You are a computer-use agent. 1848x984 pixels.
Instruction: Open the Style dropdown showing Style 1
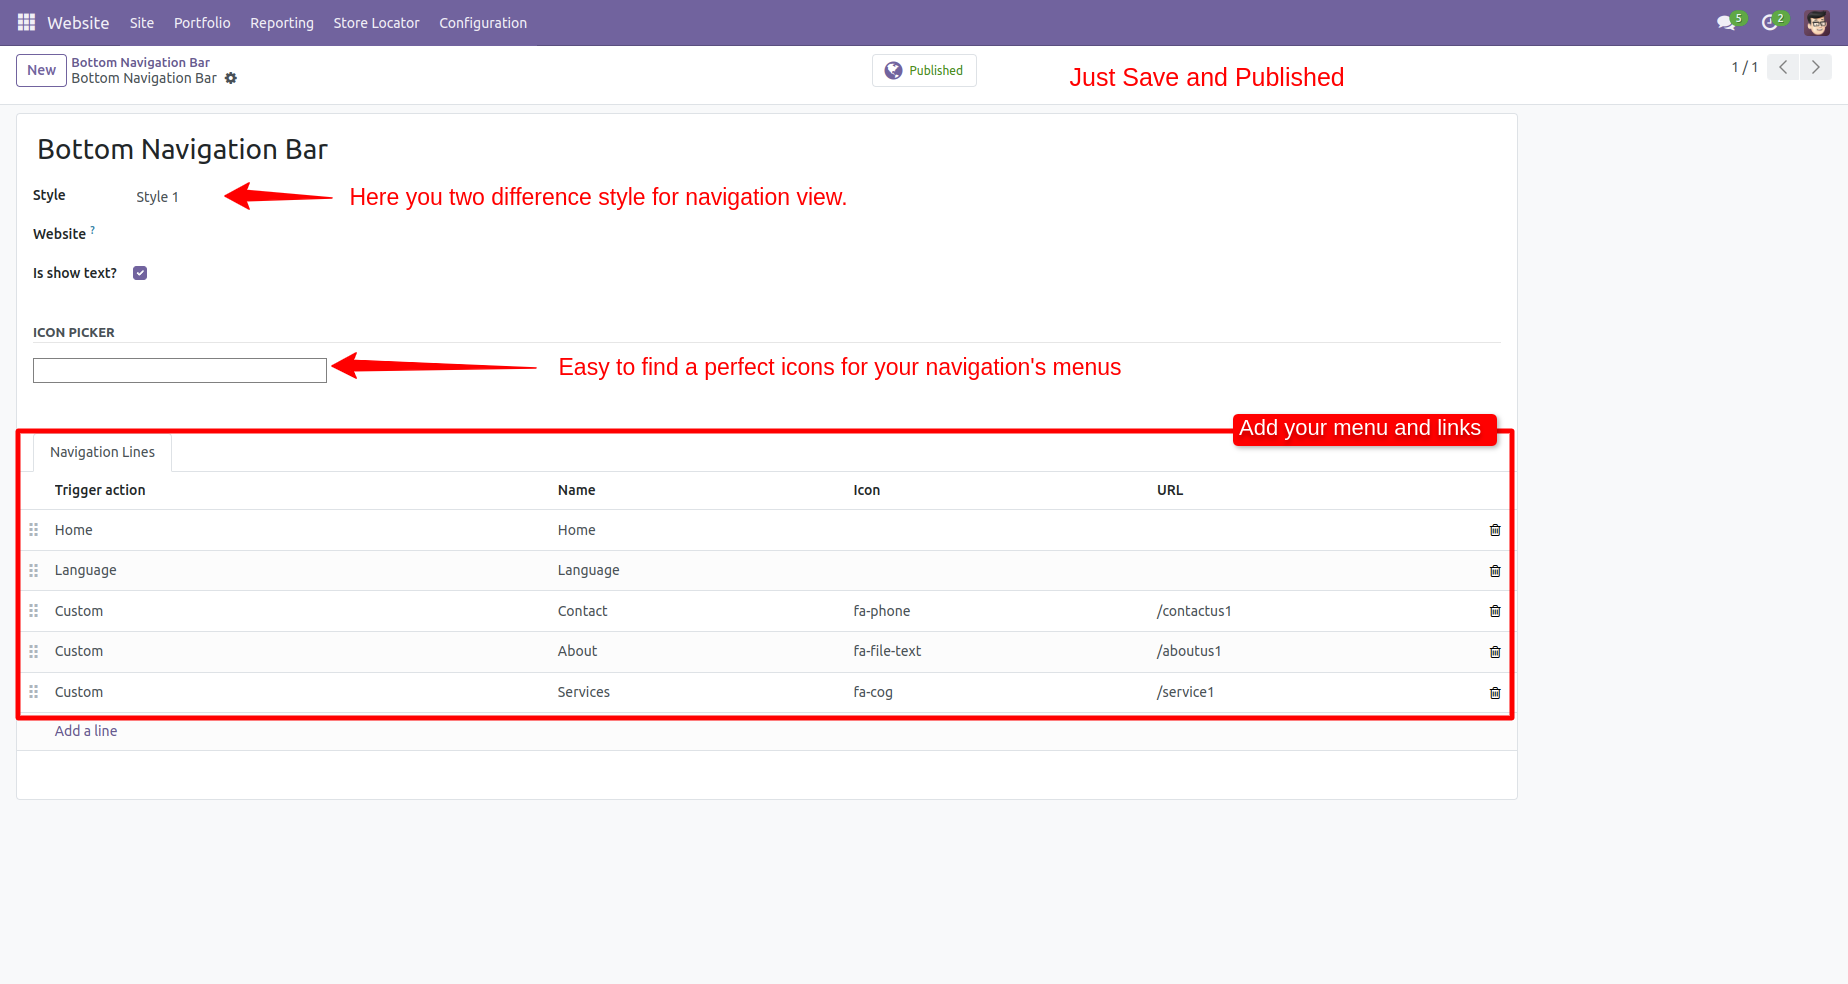click(158, 197)
